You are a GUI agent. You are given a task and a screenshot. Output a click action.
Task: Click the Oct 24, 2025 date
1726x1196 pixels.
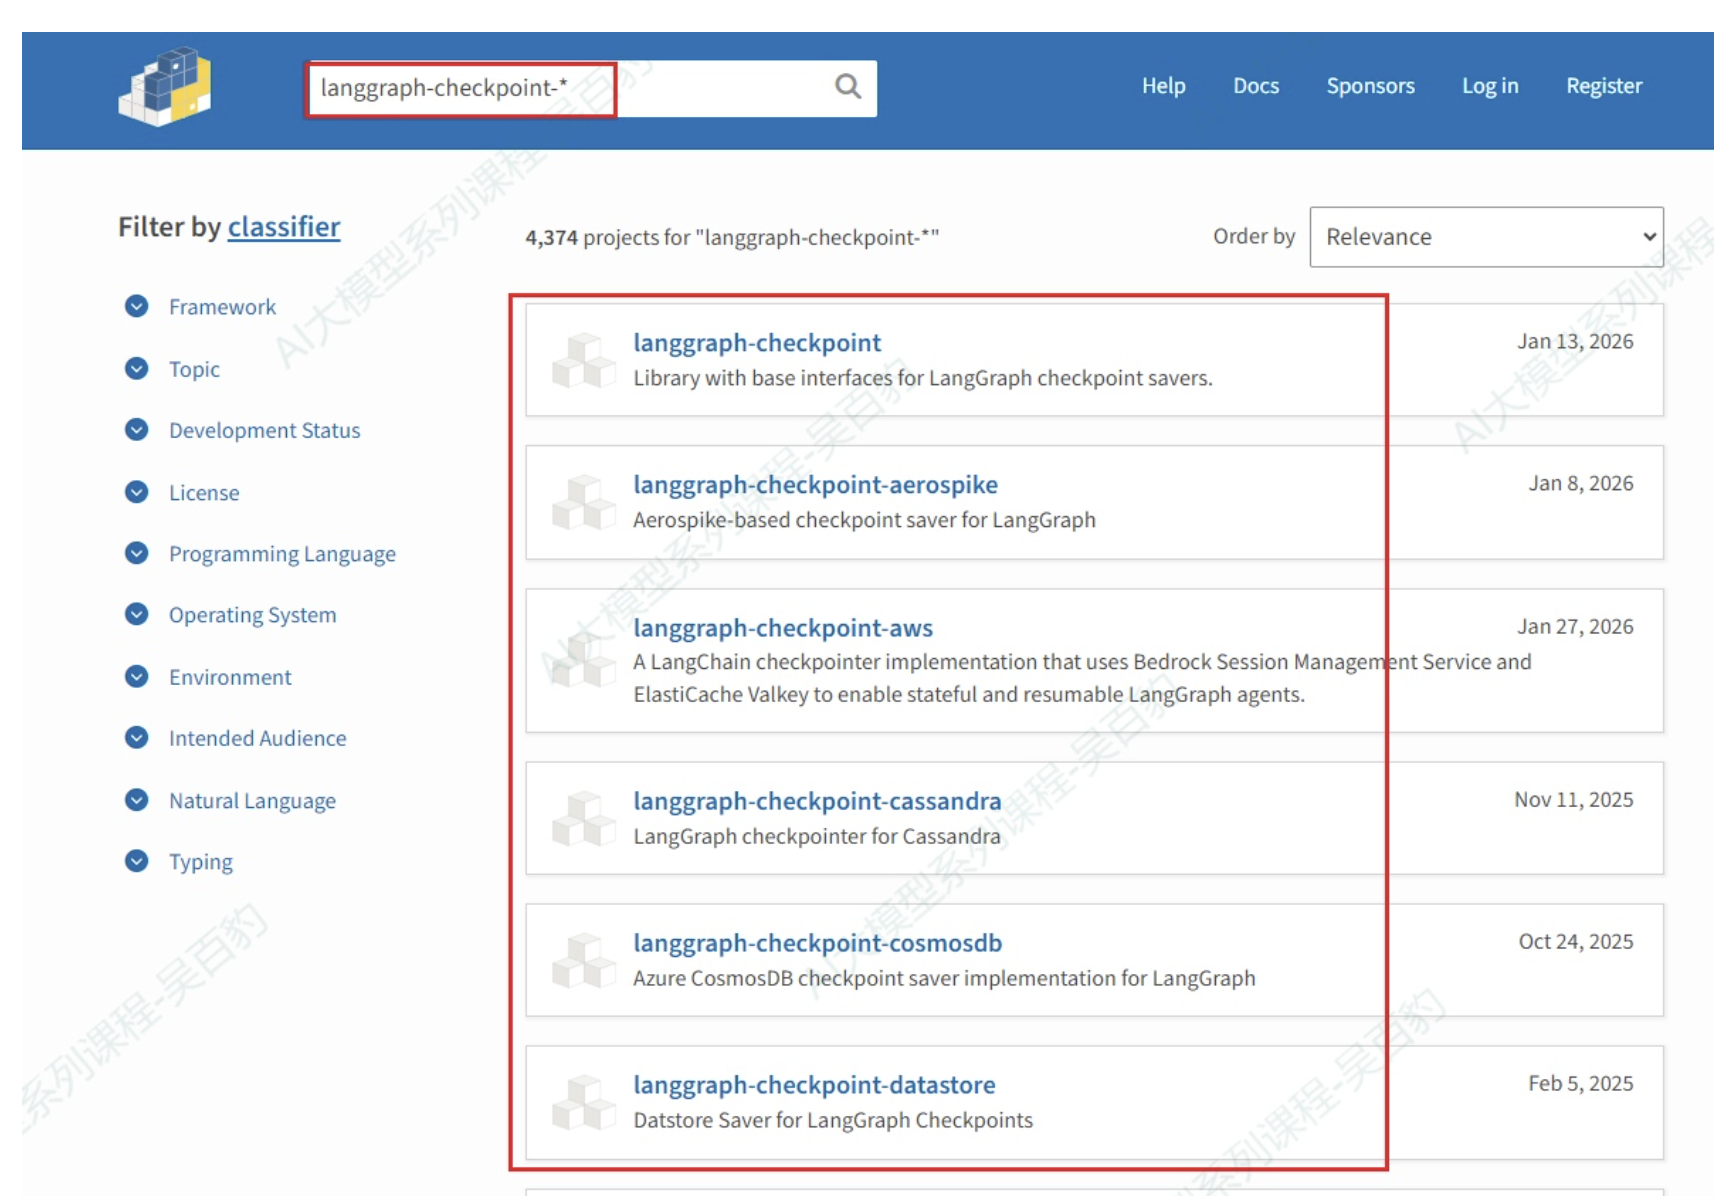[1576, 941]
